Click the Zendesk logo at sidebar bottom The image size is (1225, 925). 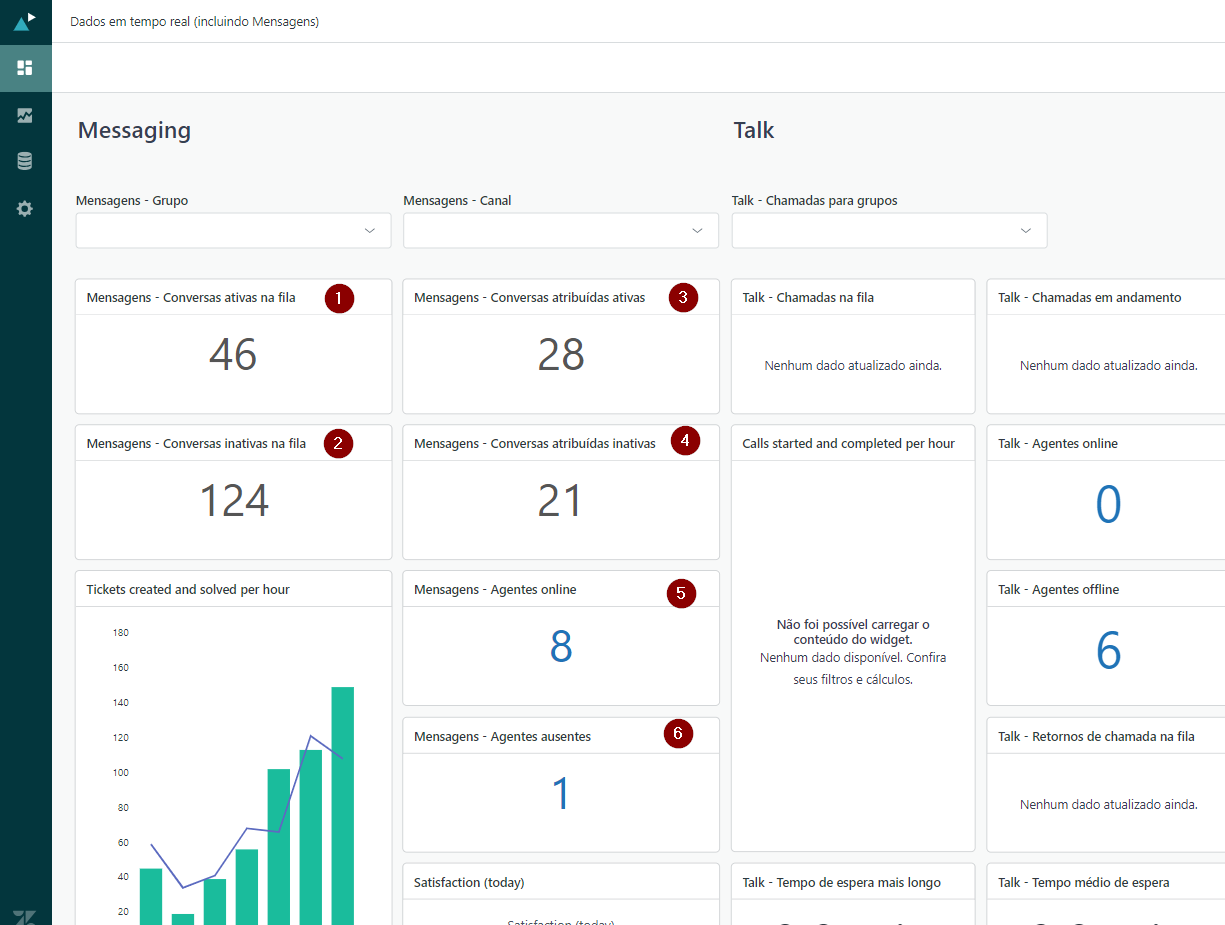click(x=25, y=915)
